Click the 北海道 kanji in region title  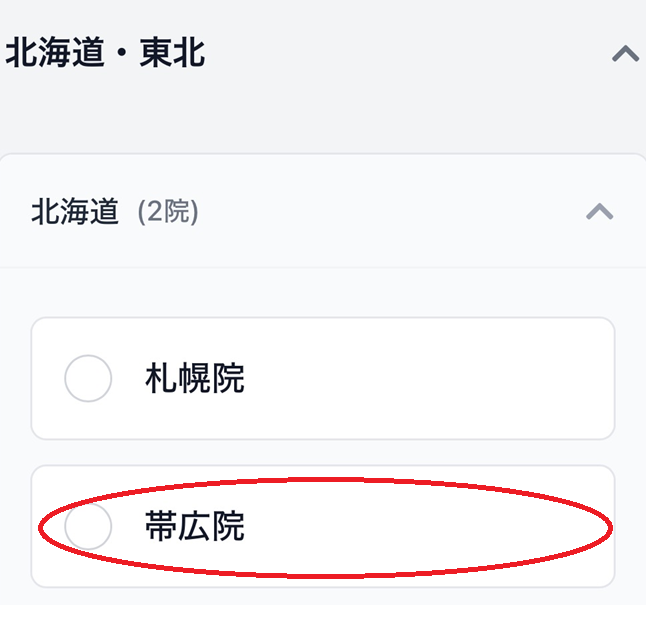pos(55,53)
